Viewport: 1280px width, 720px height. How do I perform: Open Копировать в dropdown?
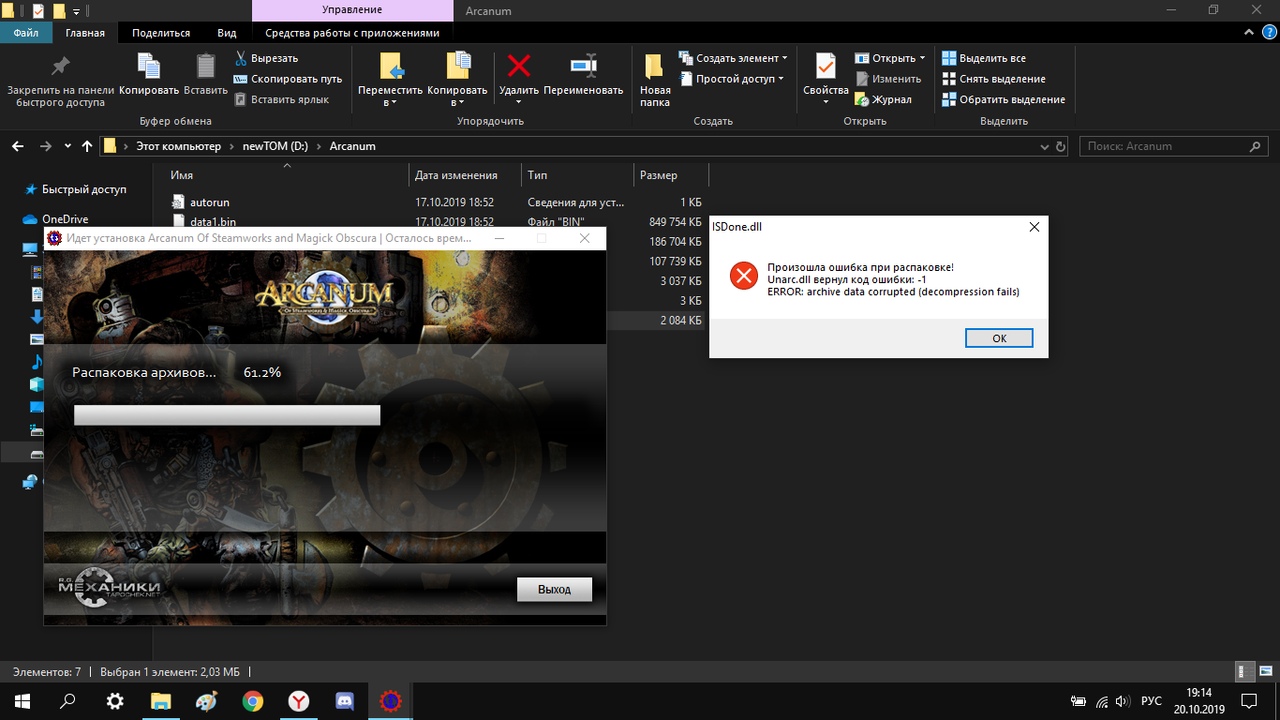(457, 80)
